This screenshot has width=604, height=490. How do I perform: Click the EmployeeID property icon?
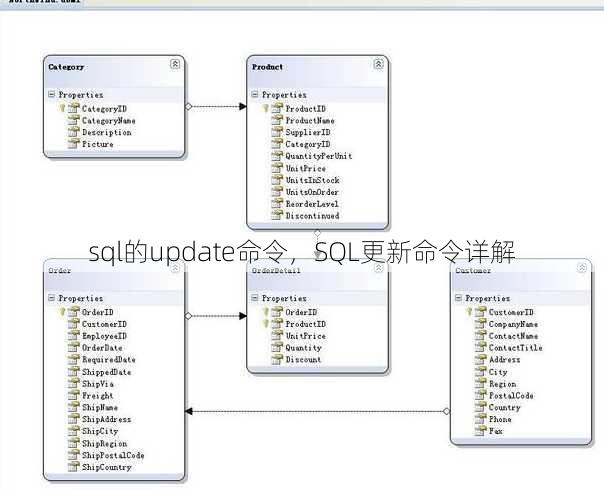[x=73, y=336]
